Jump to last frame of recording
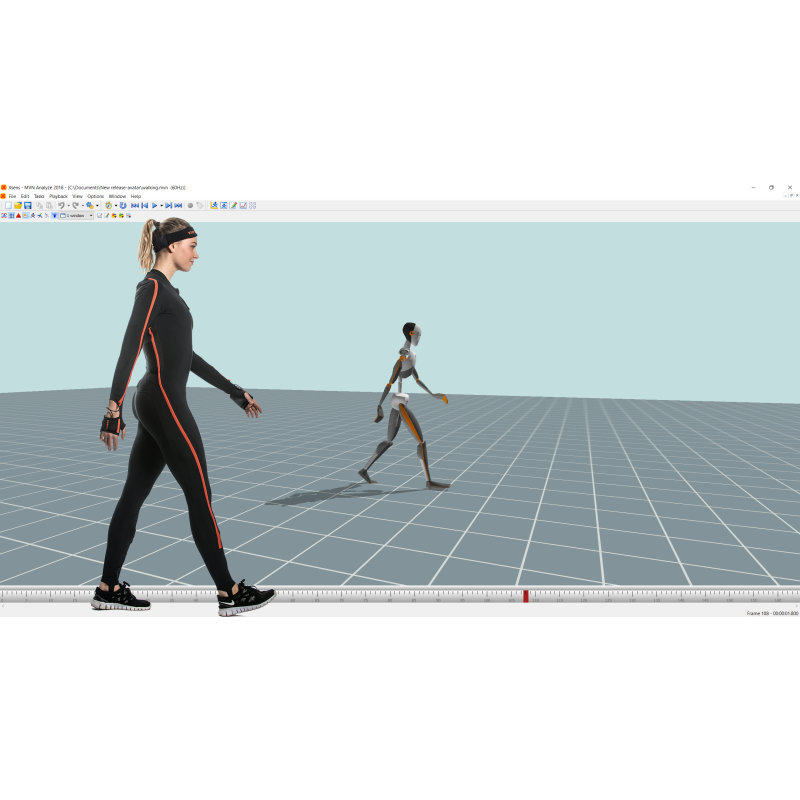800x800 pixels. (178, 205)
